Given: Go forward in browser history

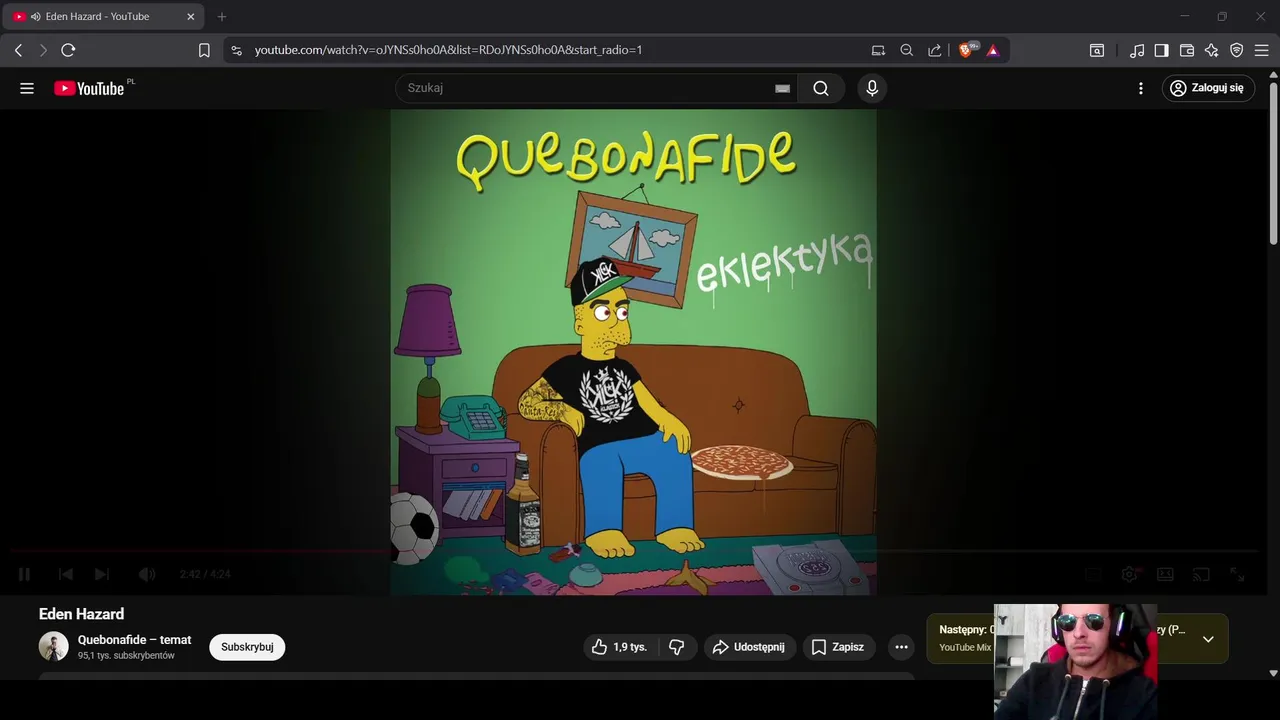Looking at the screenshot, I should pos(43,50).
